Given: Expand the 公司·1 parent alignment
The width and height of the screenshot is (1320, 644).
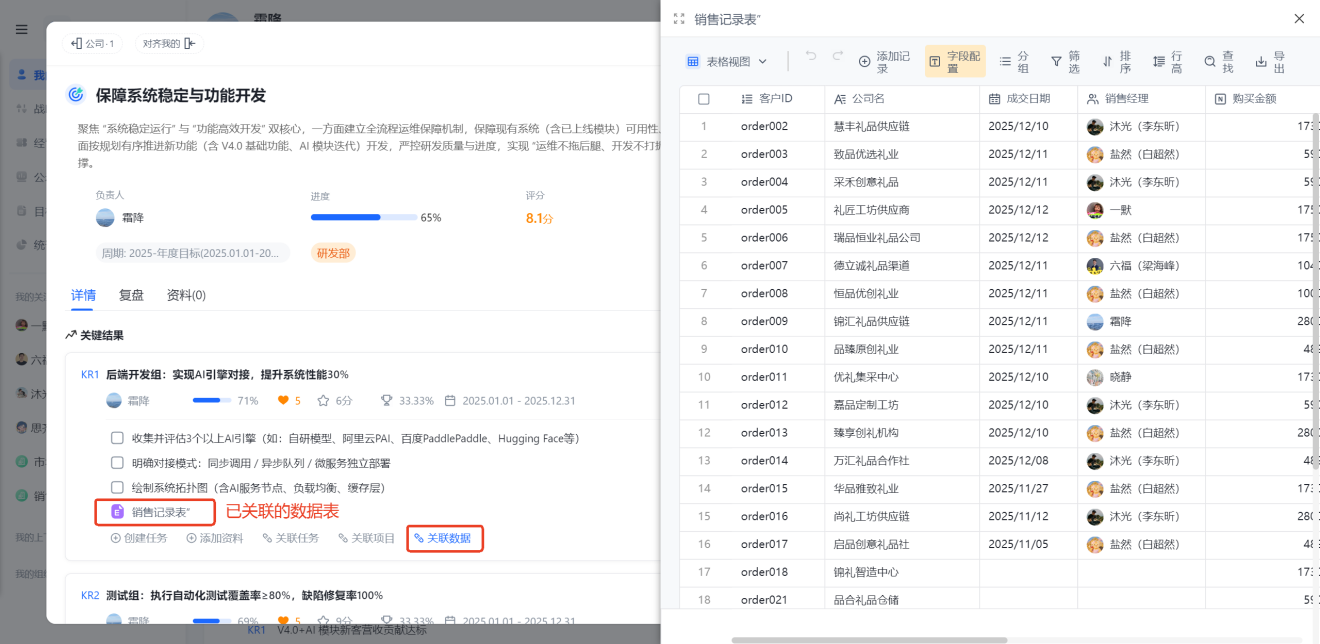Looking at the screenshot, I should tap(94, 43).
